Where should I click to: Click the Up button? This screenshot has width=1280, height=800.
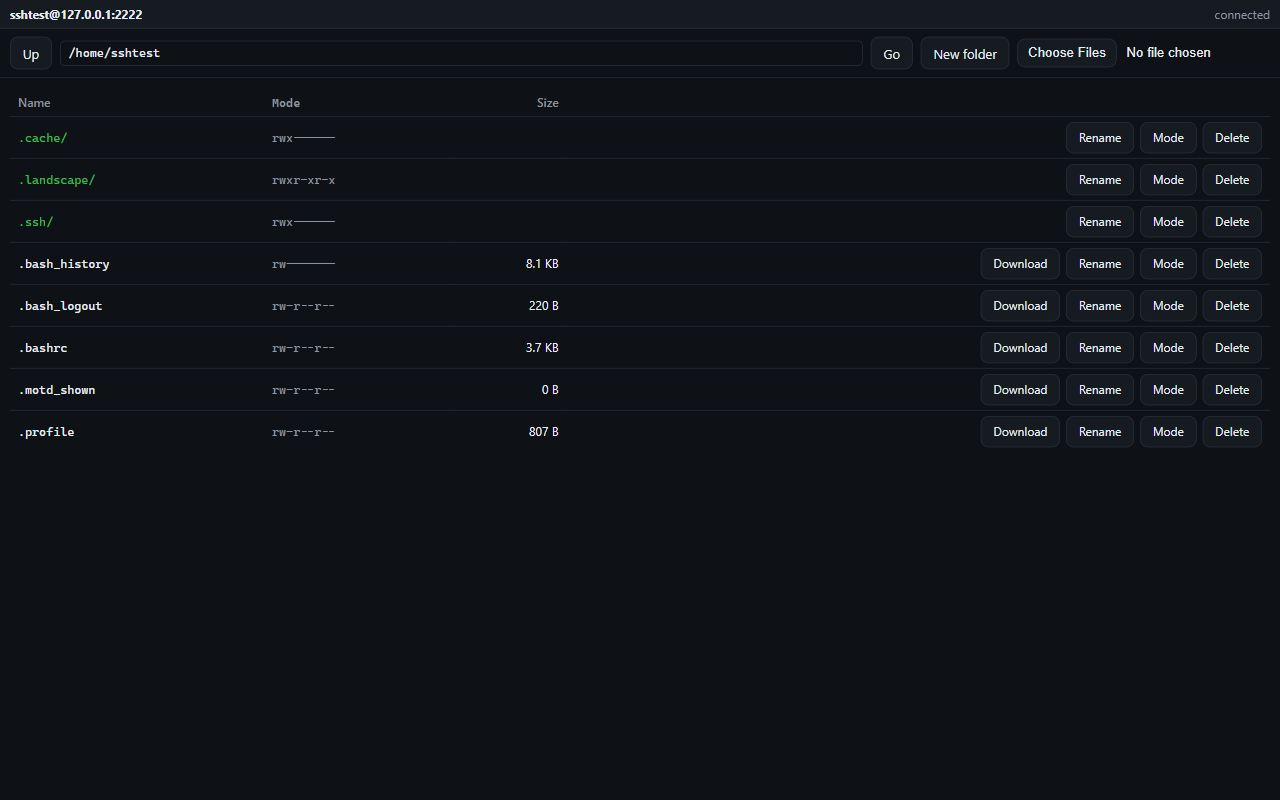(x=31, y=54)
